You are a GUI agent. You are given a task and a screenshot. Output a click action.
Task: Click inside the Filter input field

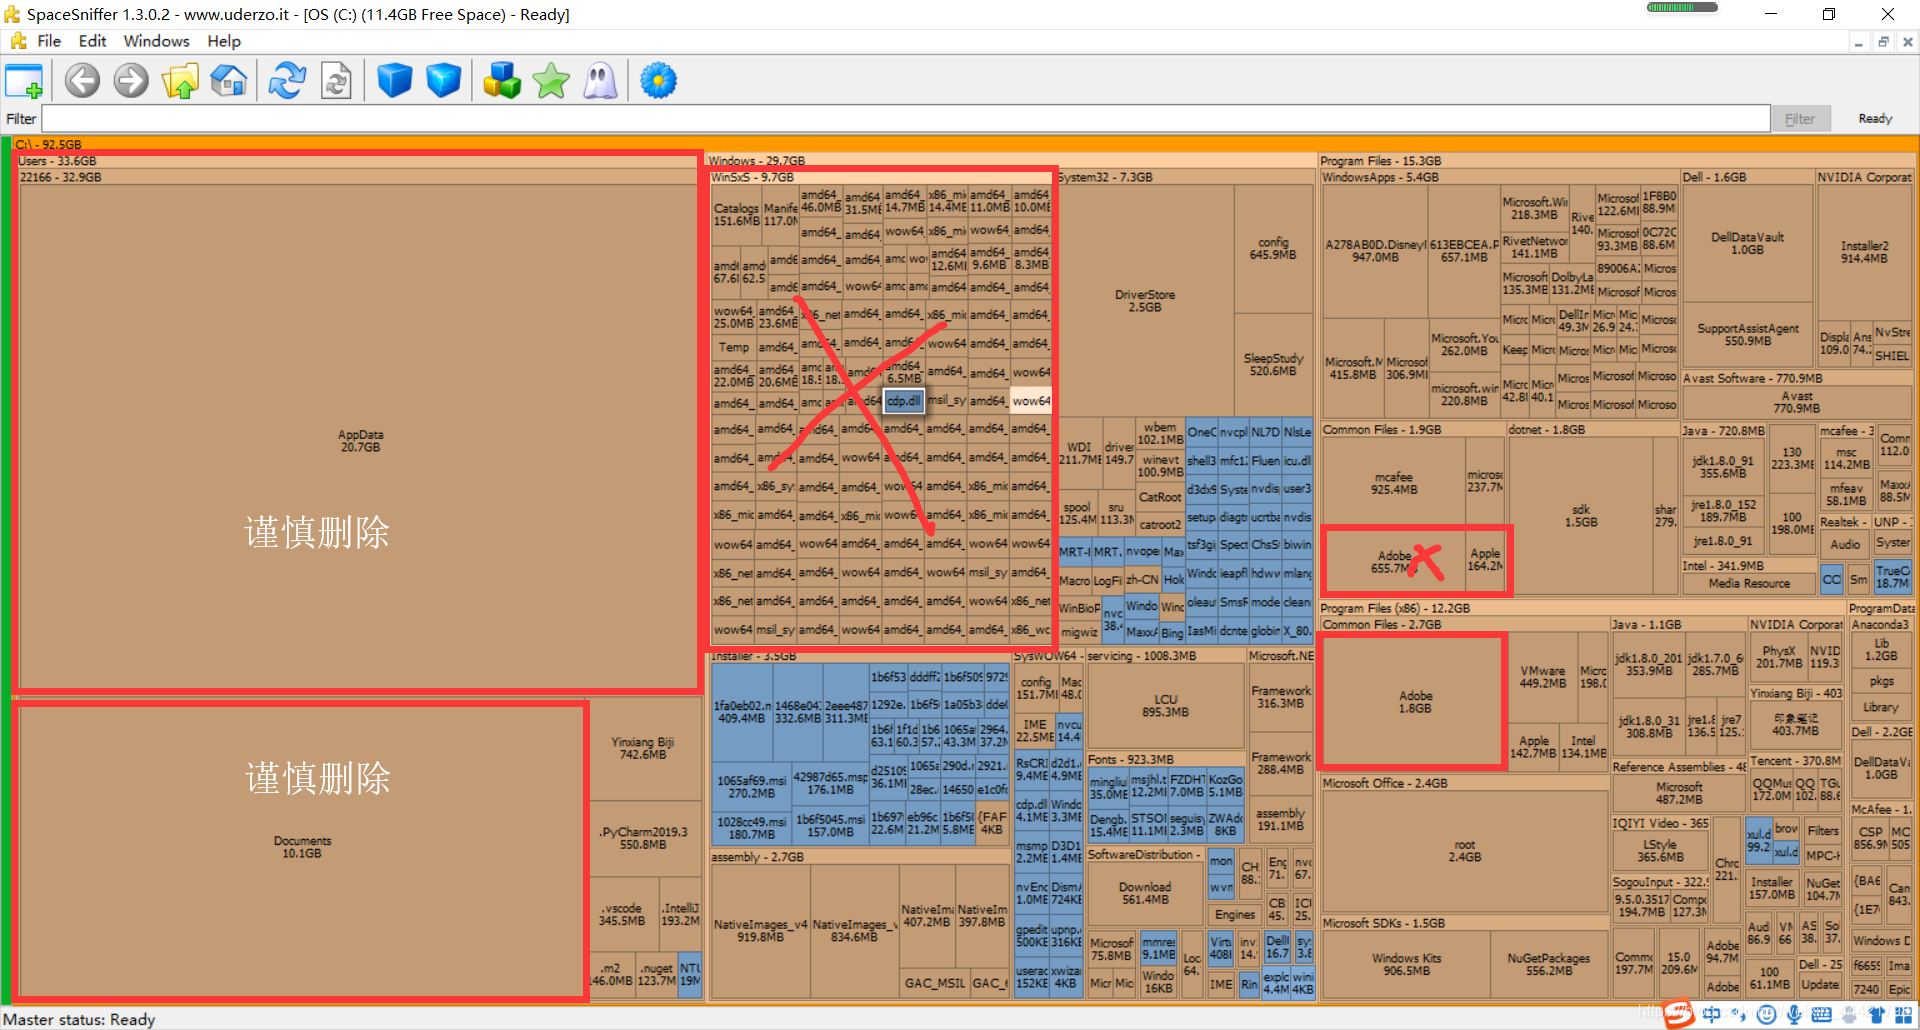905,119
